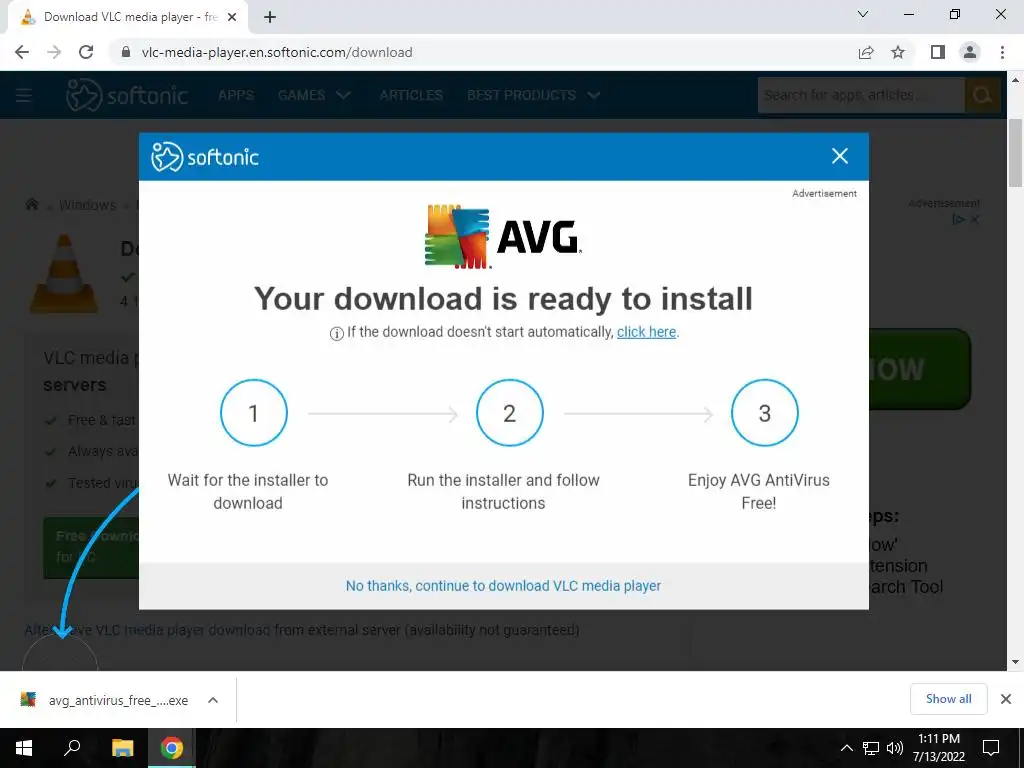The width and height of the screenshot is (1024, 768).
Task: Open a new browser tab
Action: coord(270,18)
